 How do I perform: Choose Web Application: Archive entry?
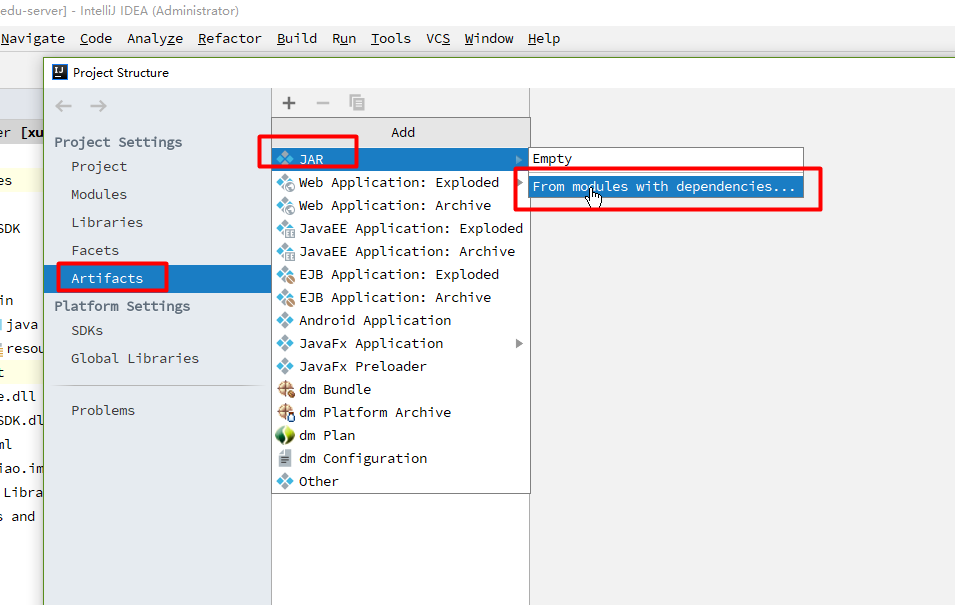point(401,205)
